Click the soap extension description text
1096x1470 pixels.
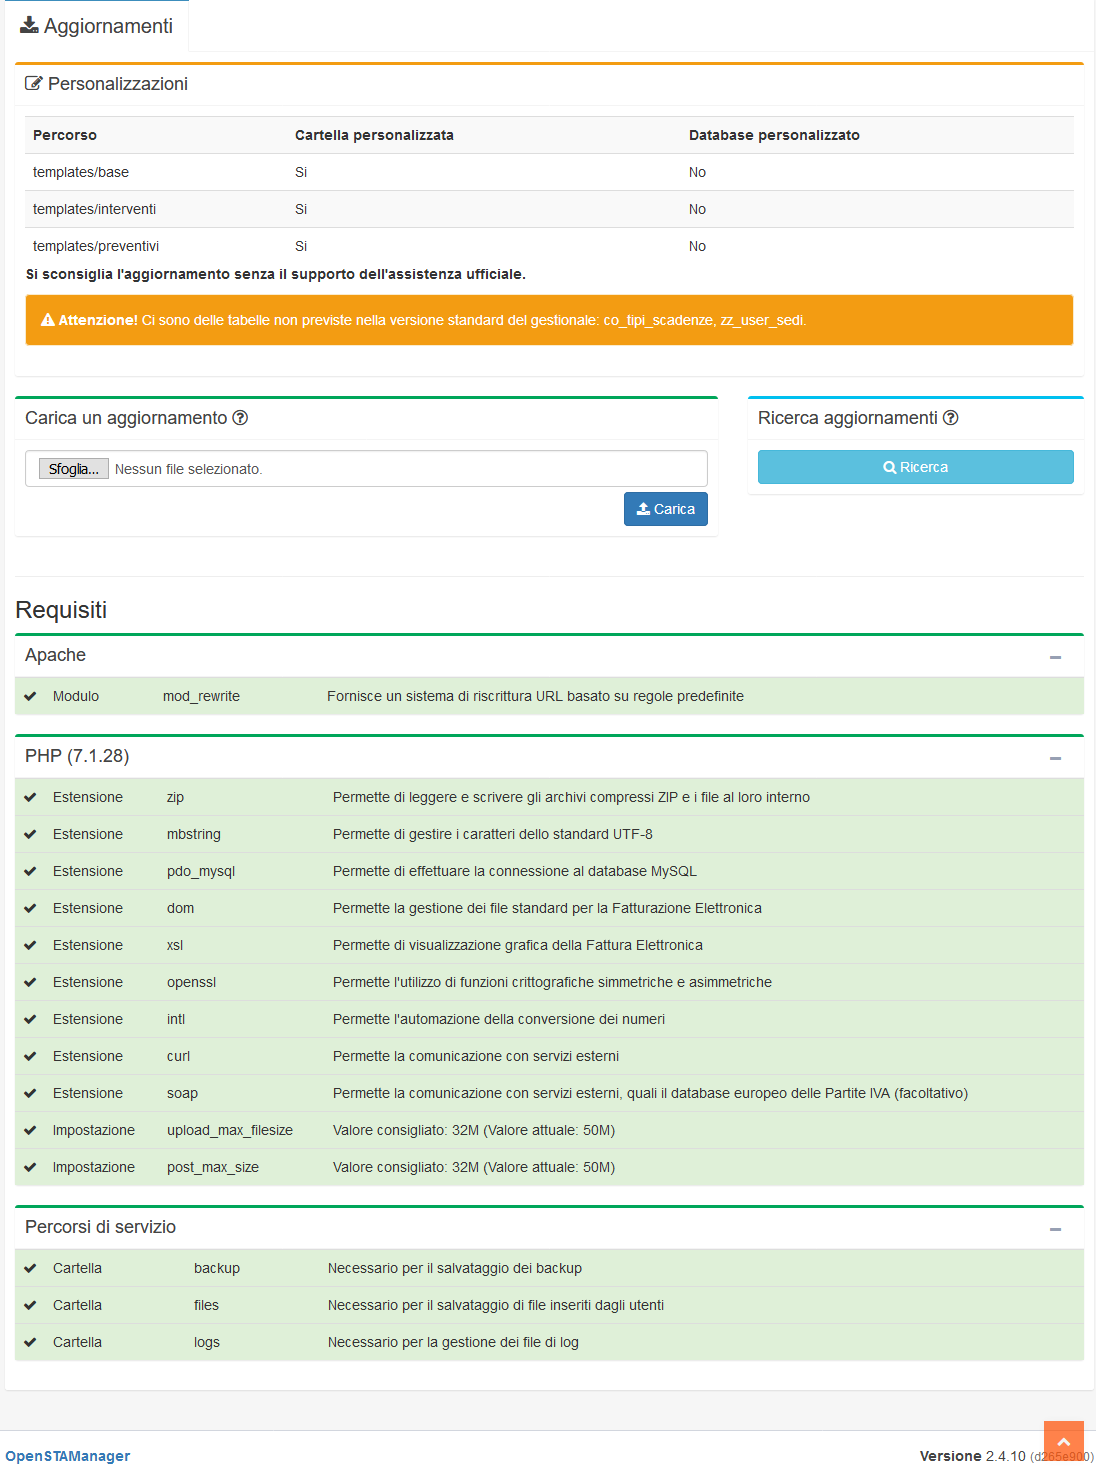point(650,1093)
